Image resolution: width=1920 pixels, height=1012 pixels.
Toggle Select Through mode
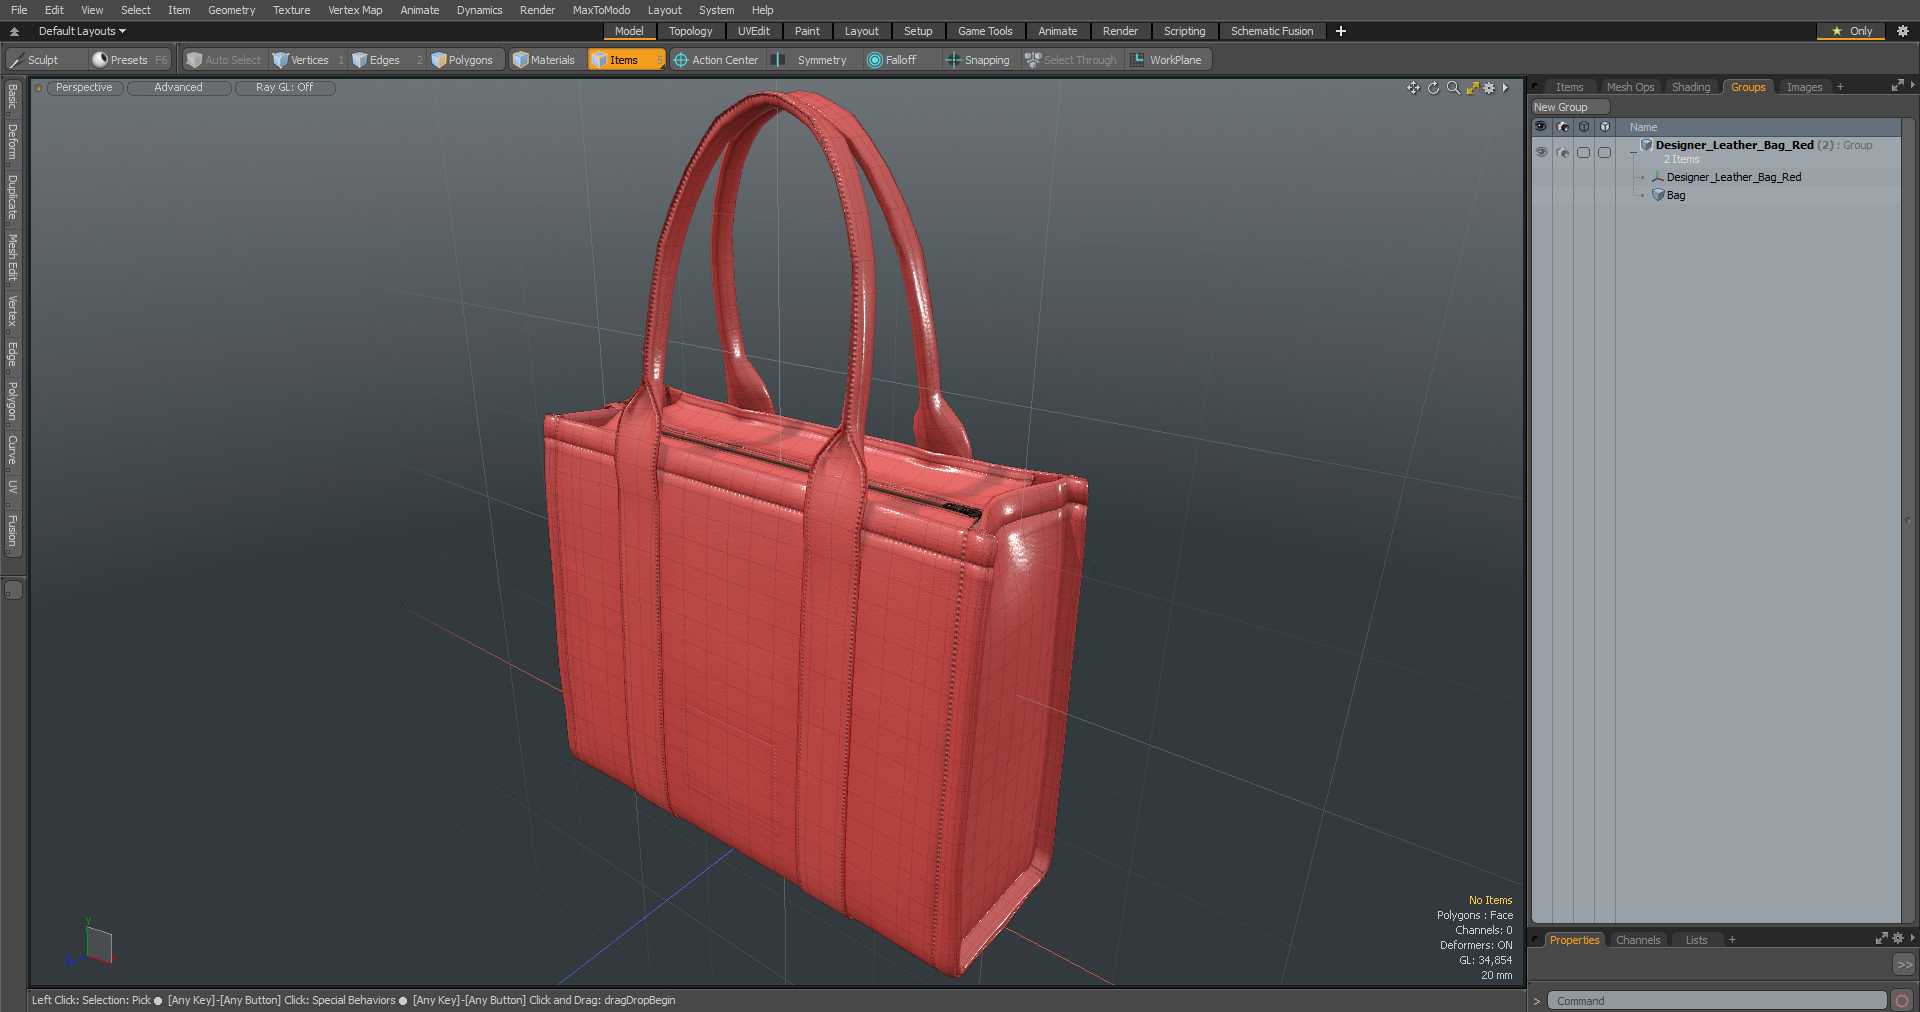[x=1071, y=60]
